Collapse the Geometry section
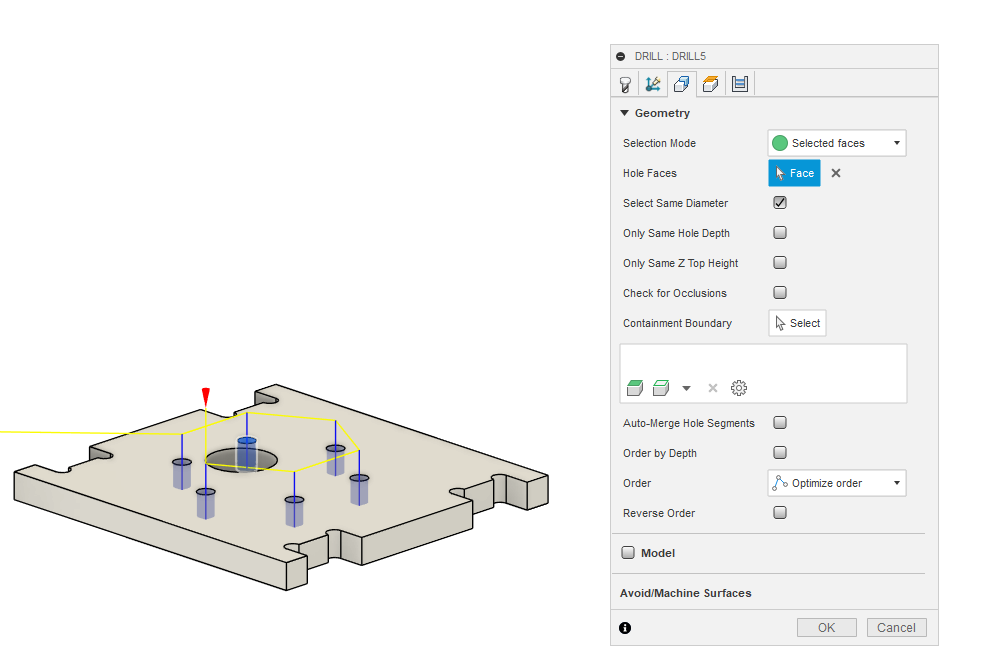The height and width of the screenshot is (665, 987). [624, 113]
